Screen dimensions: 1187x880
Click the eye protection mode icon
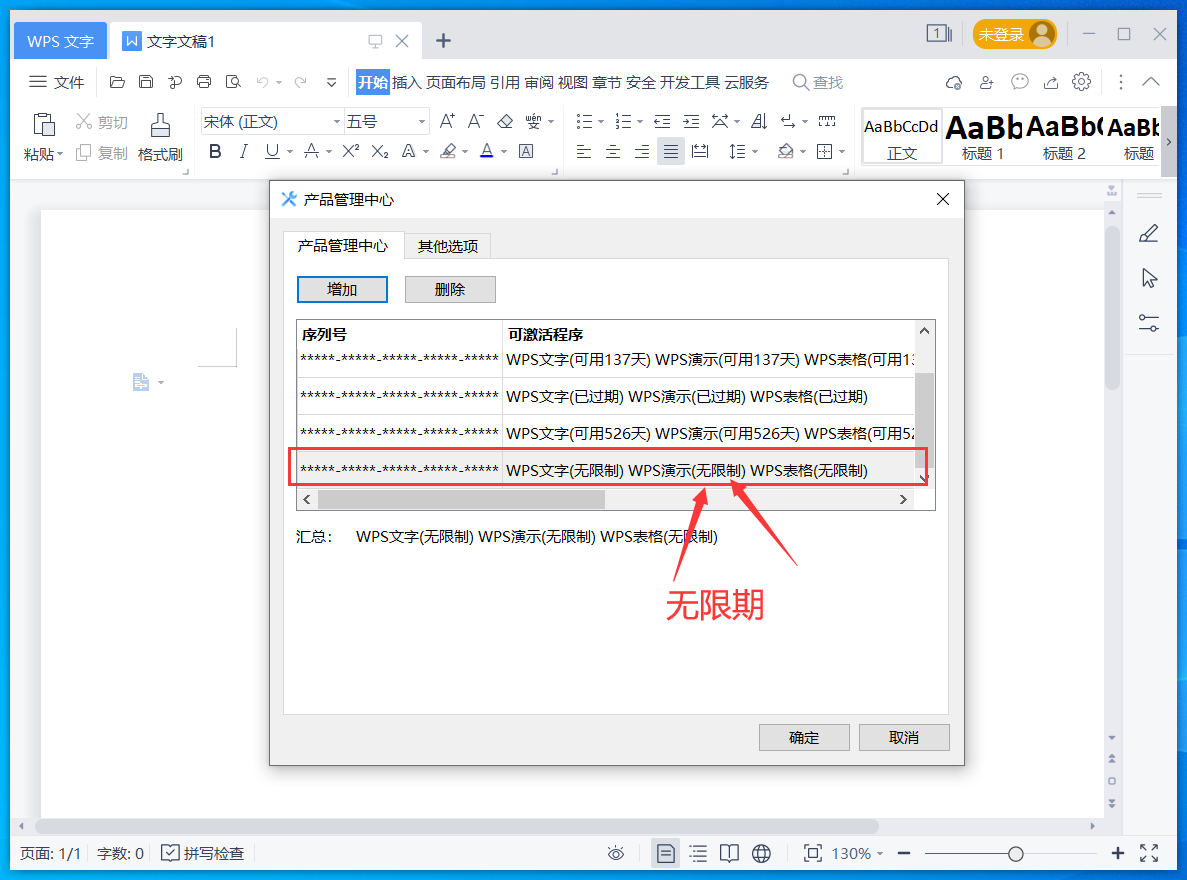pos(616,854)
